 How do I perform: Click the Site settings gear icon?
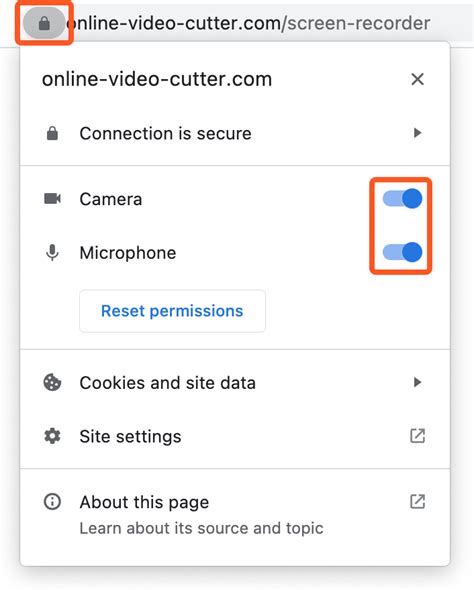tap(52, 436)
